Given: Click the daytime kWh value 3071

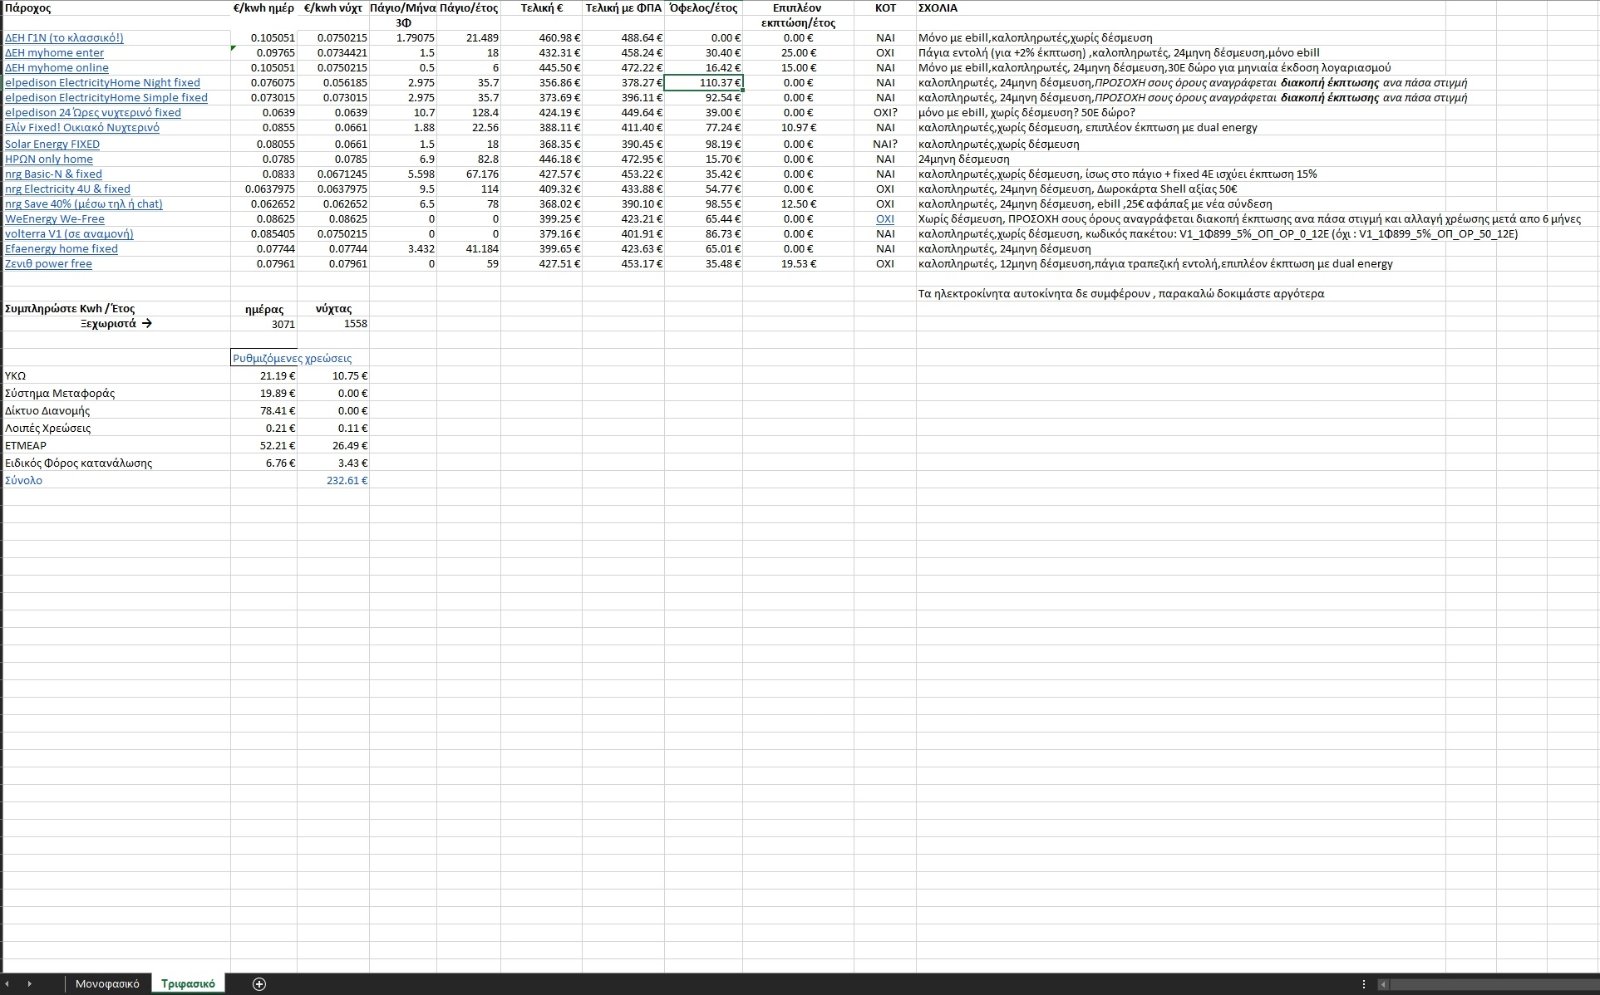Looking at the screenshot, I should (263, 324).
